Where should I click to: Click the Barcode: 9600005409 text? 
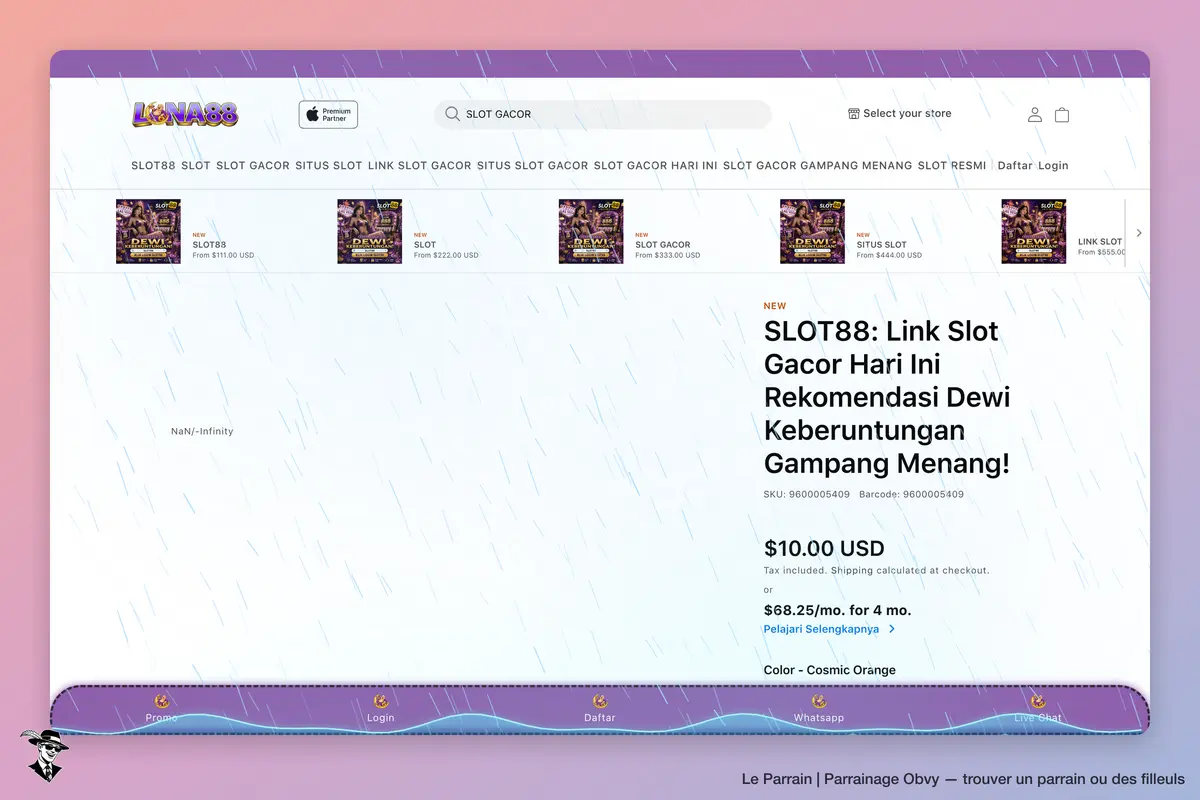[x=911, y=494]
